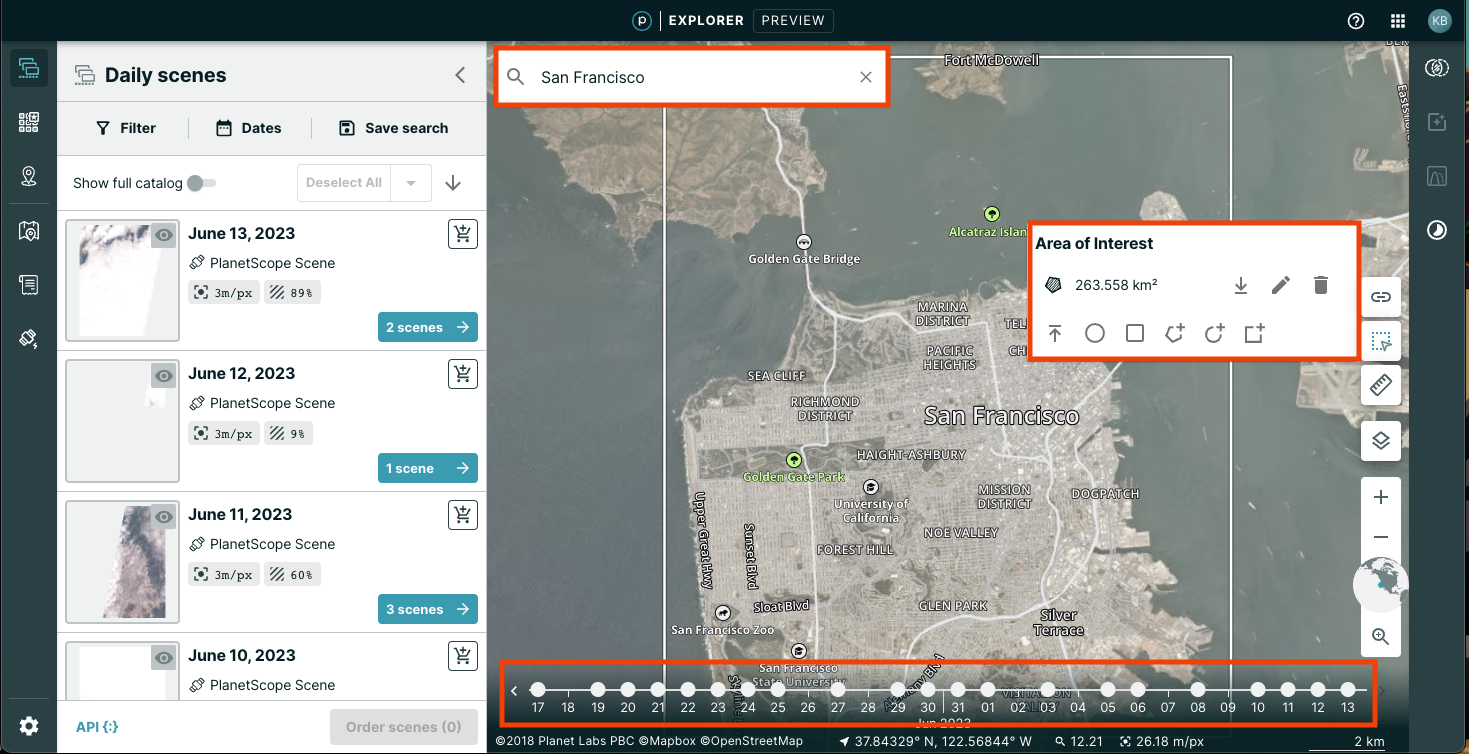Click the Planet logo in header

pos(642,20)
